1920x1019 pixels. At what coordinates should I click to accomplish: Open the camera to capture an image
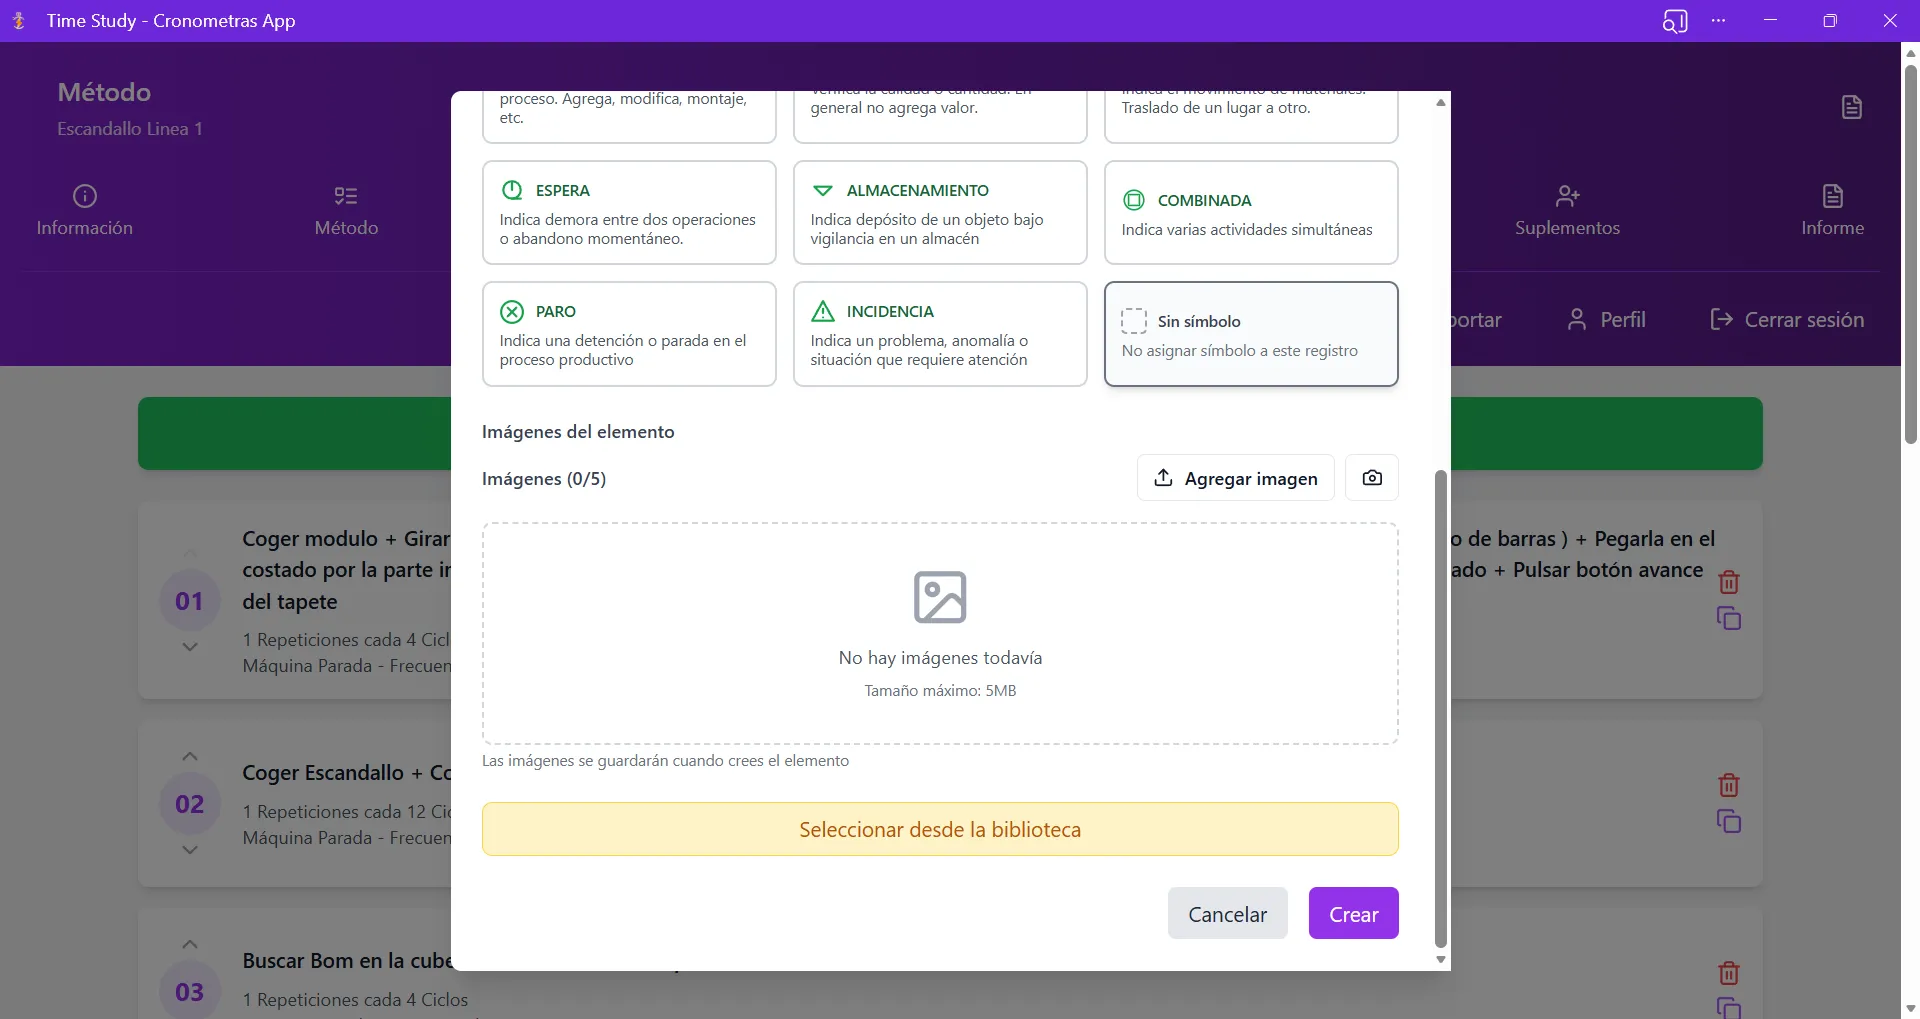1371,477
